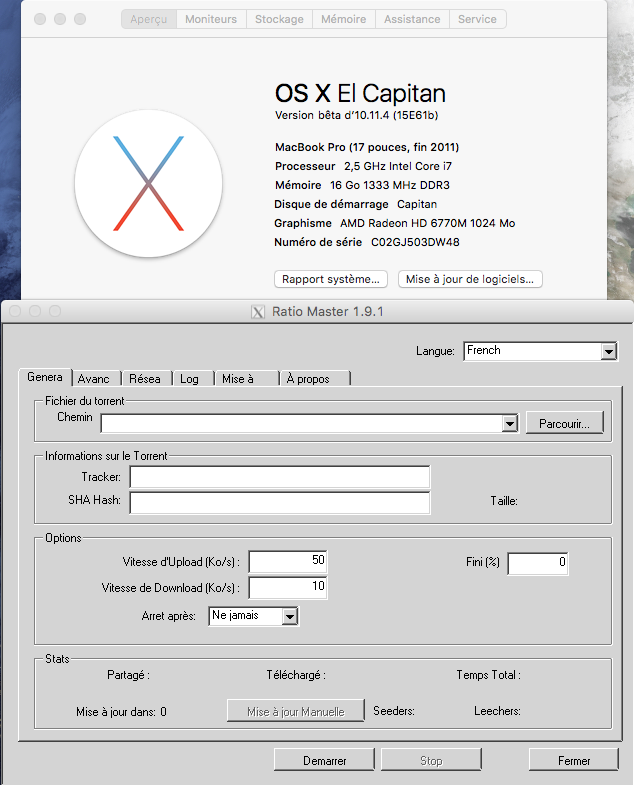Click the serial number C02GJ503DW48 text

[x=415, y=242]
